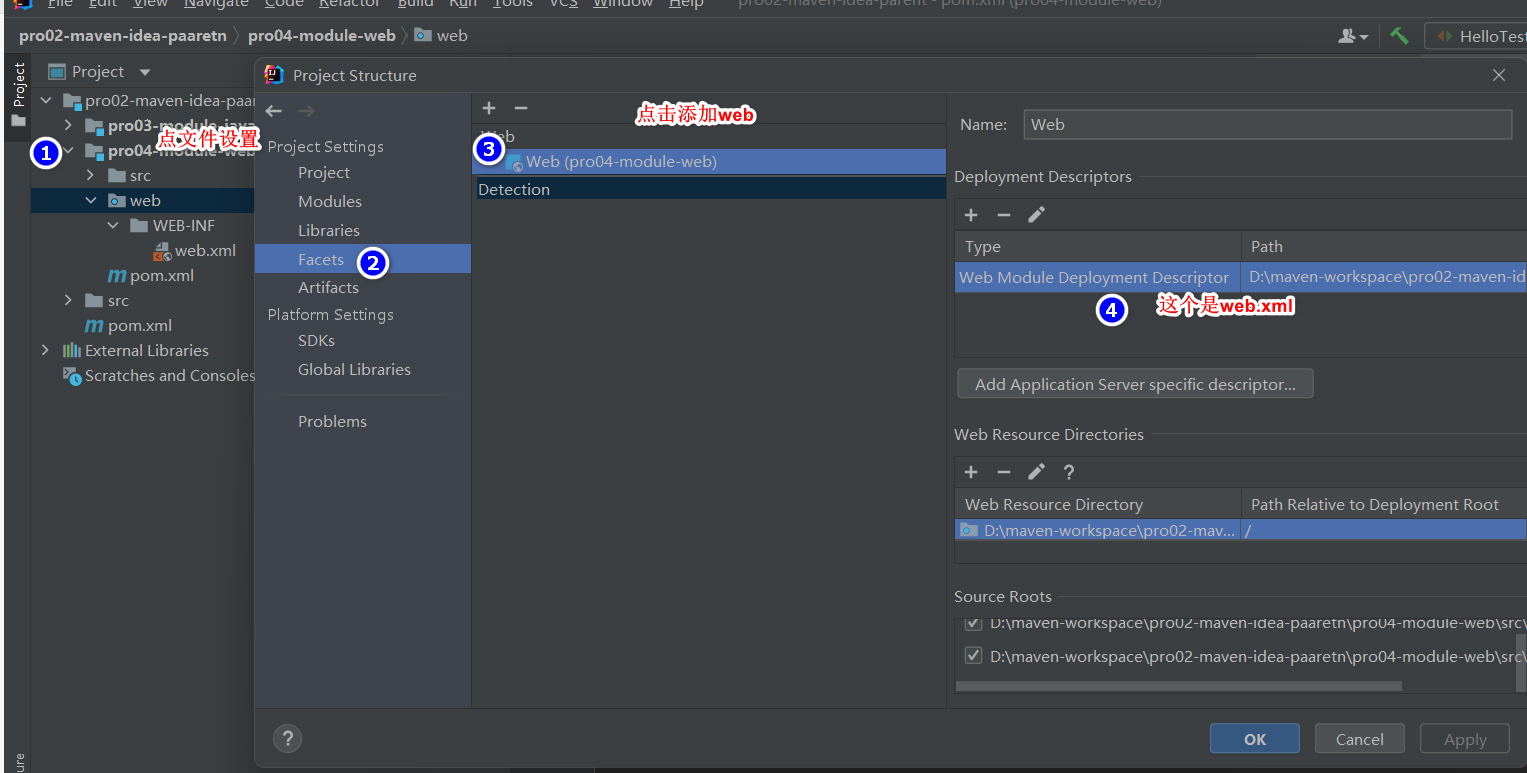Click the Name input field
Screen dimensions: 1527x773
click(1267, 124)
